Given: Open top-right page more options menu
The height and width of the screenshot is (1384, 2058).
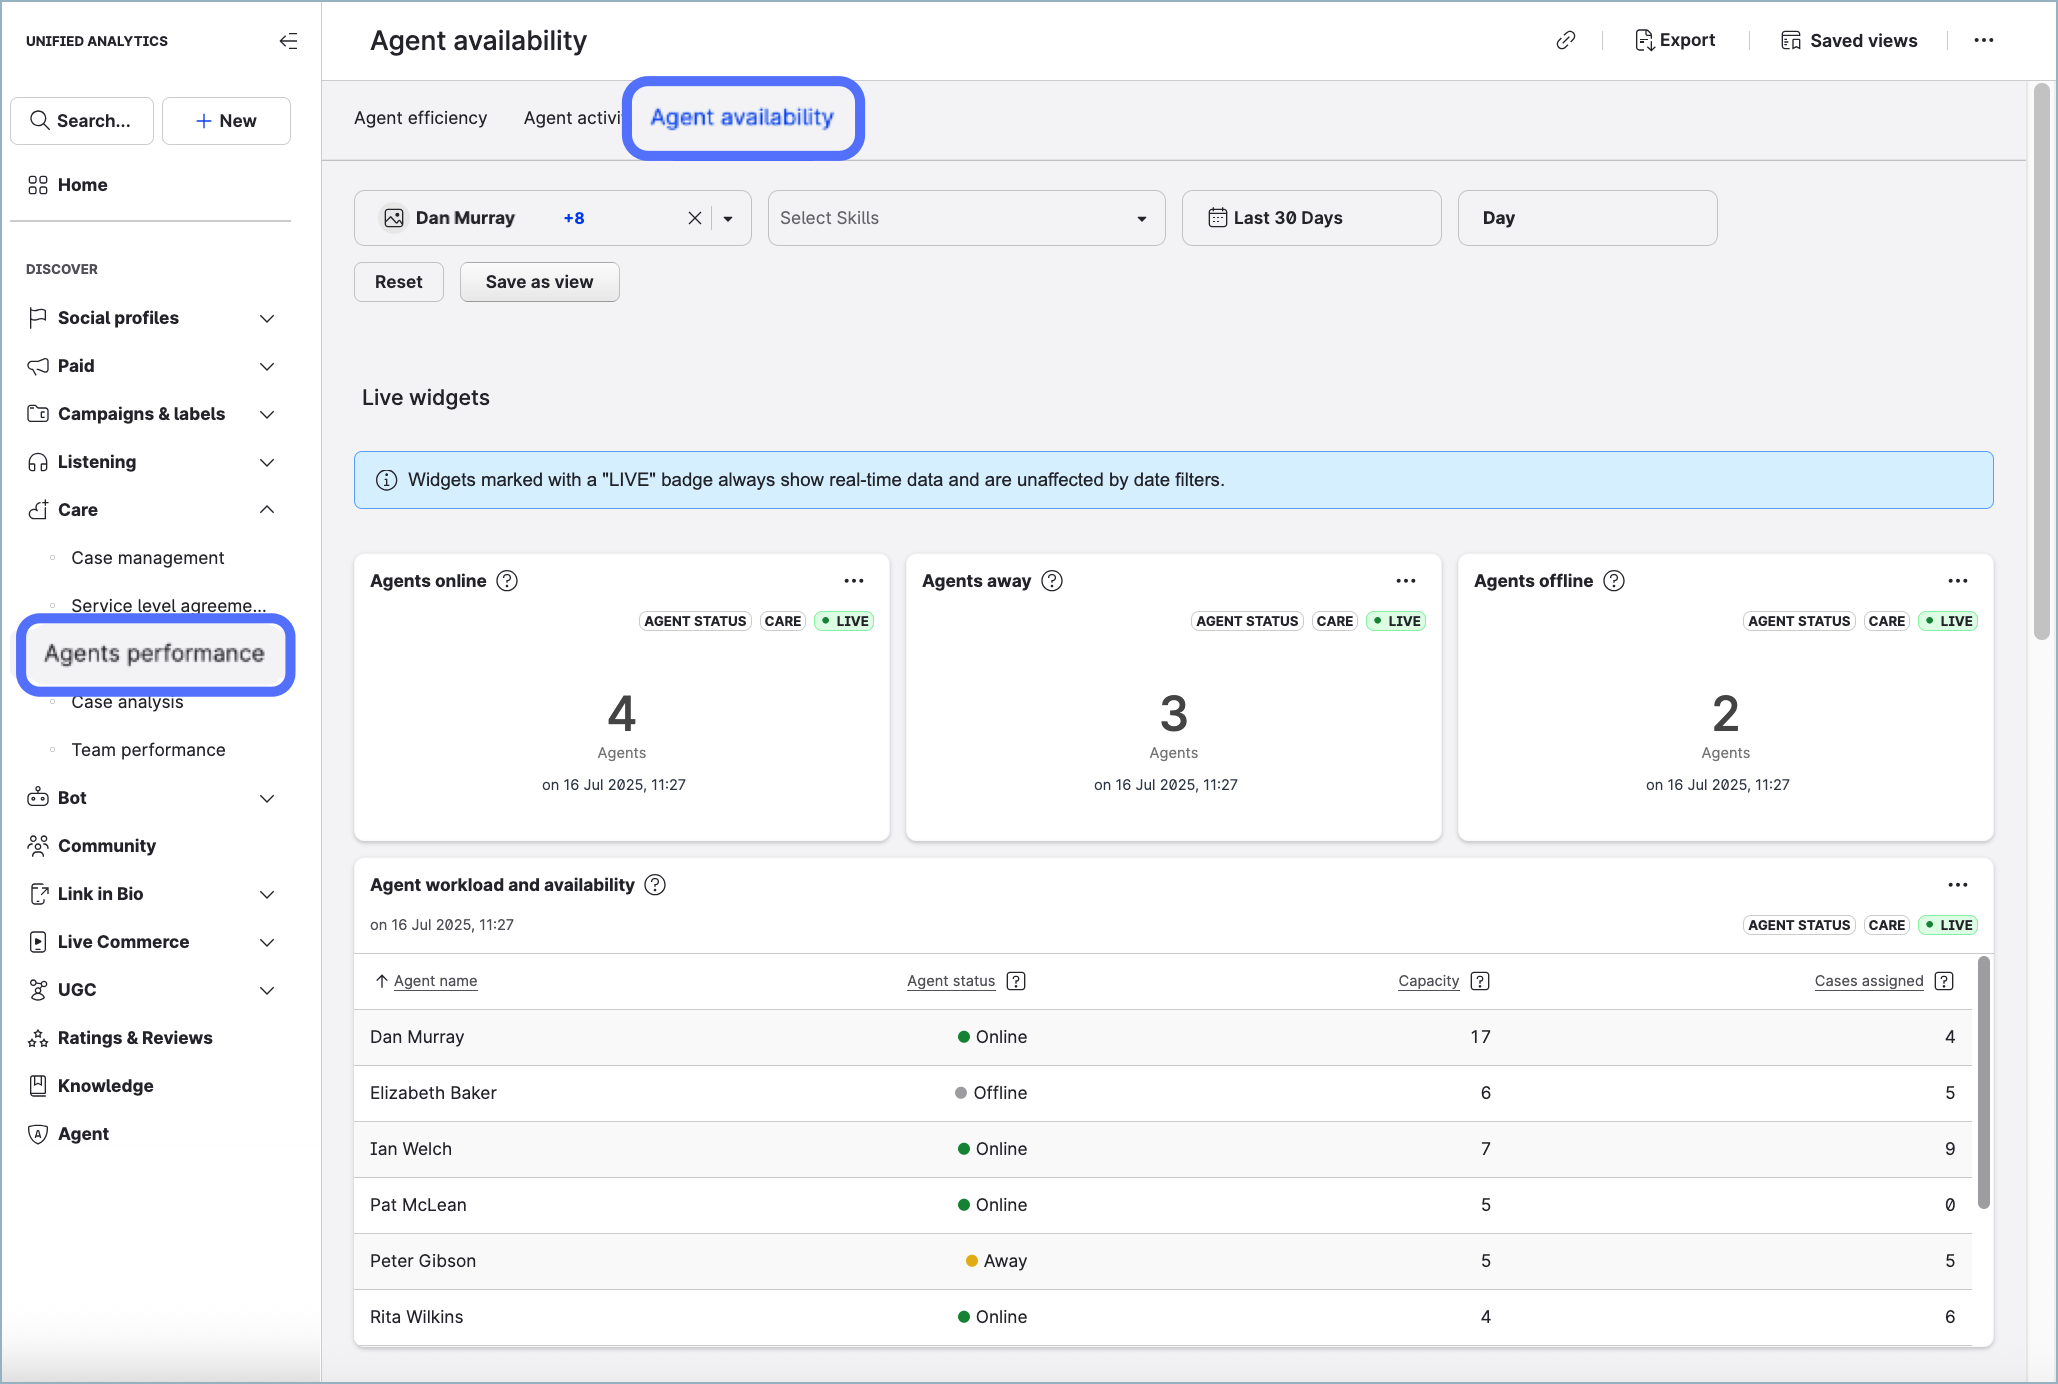Looking at the screenshot, I should [1983, 40].
